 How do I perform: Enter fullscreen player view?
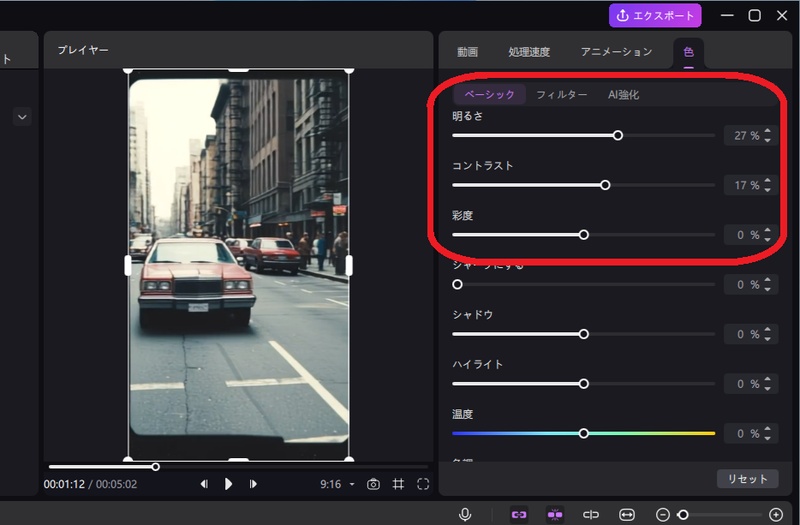(x=423, y=484)
